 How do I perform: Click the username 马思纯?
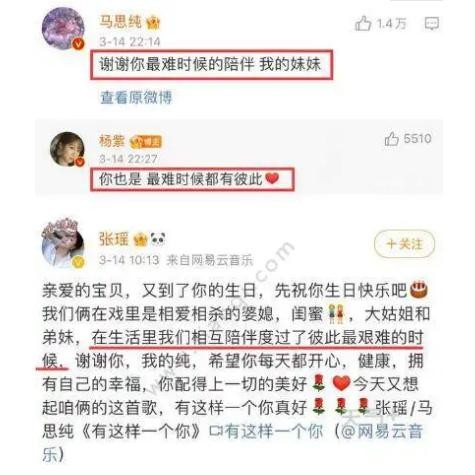tap(121, 22)
